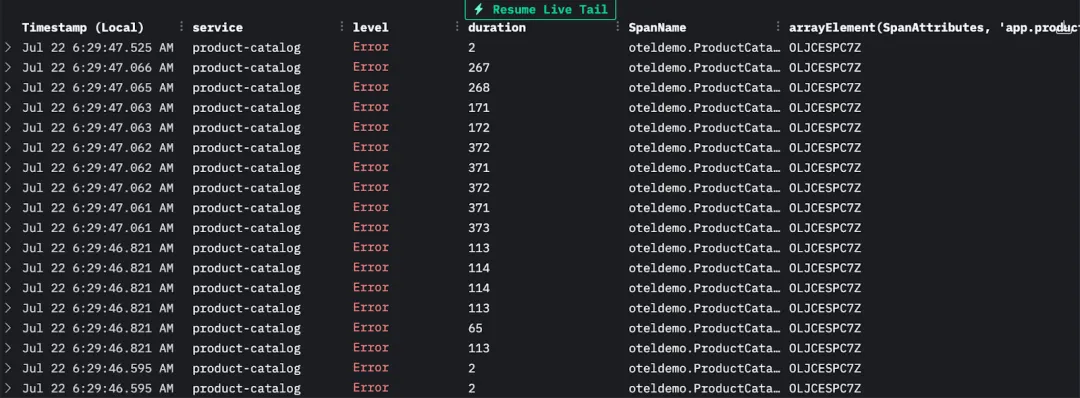Open the level column options dots
1080x398 pixels.
457,27
